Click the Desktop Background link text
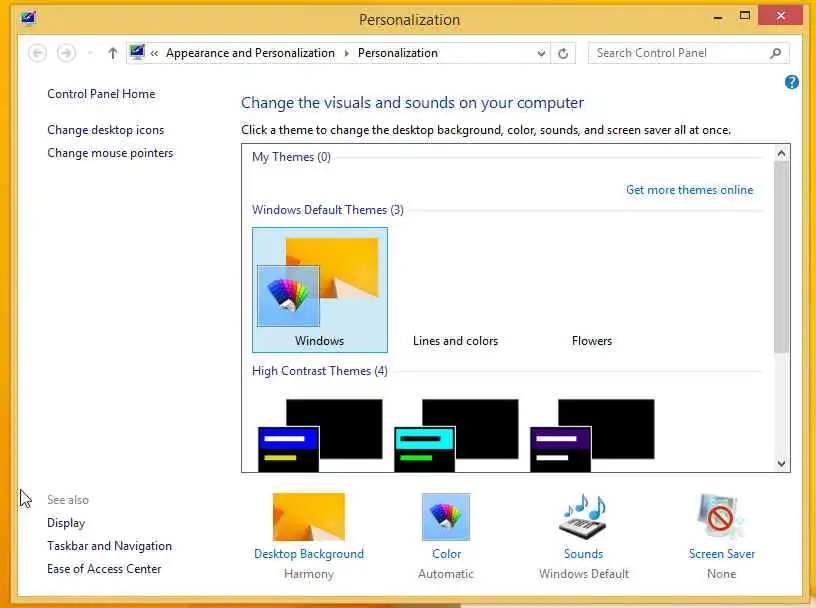 click(309, 554)
